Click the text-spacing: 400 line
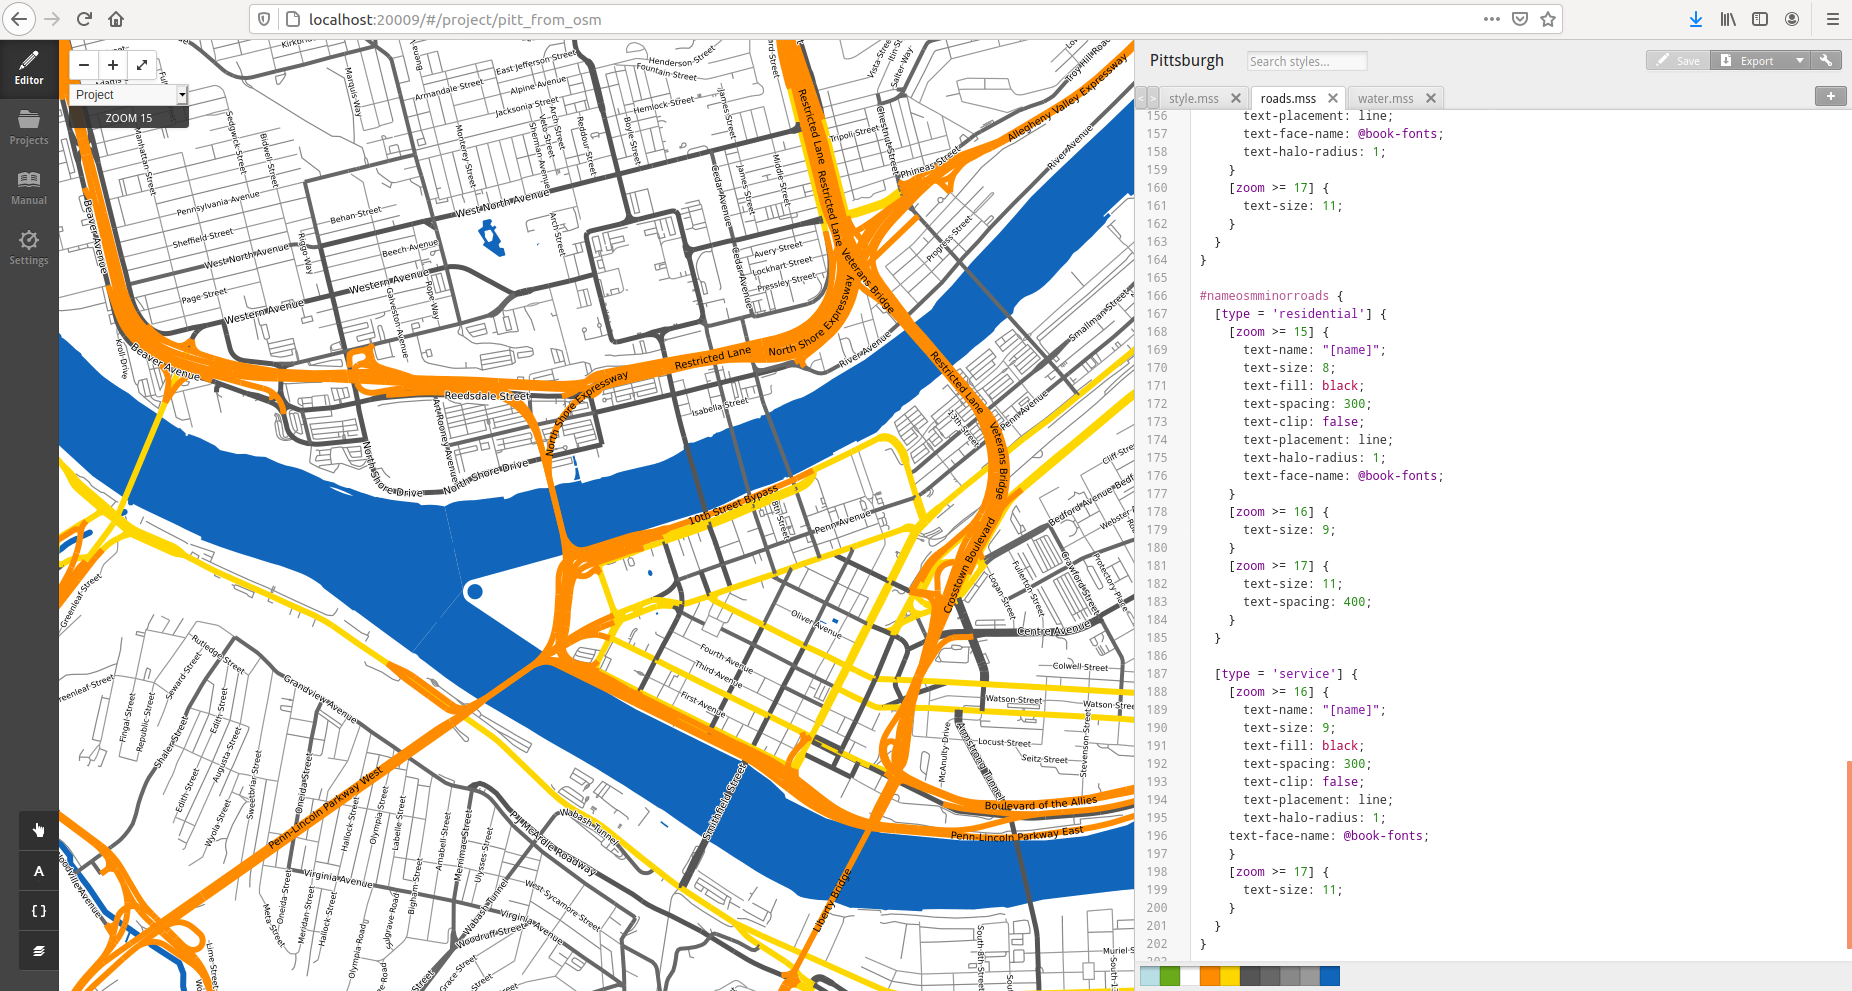This screenshot has width=1852, height=991. click(1307, 602)
